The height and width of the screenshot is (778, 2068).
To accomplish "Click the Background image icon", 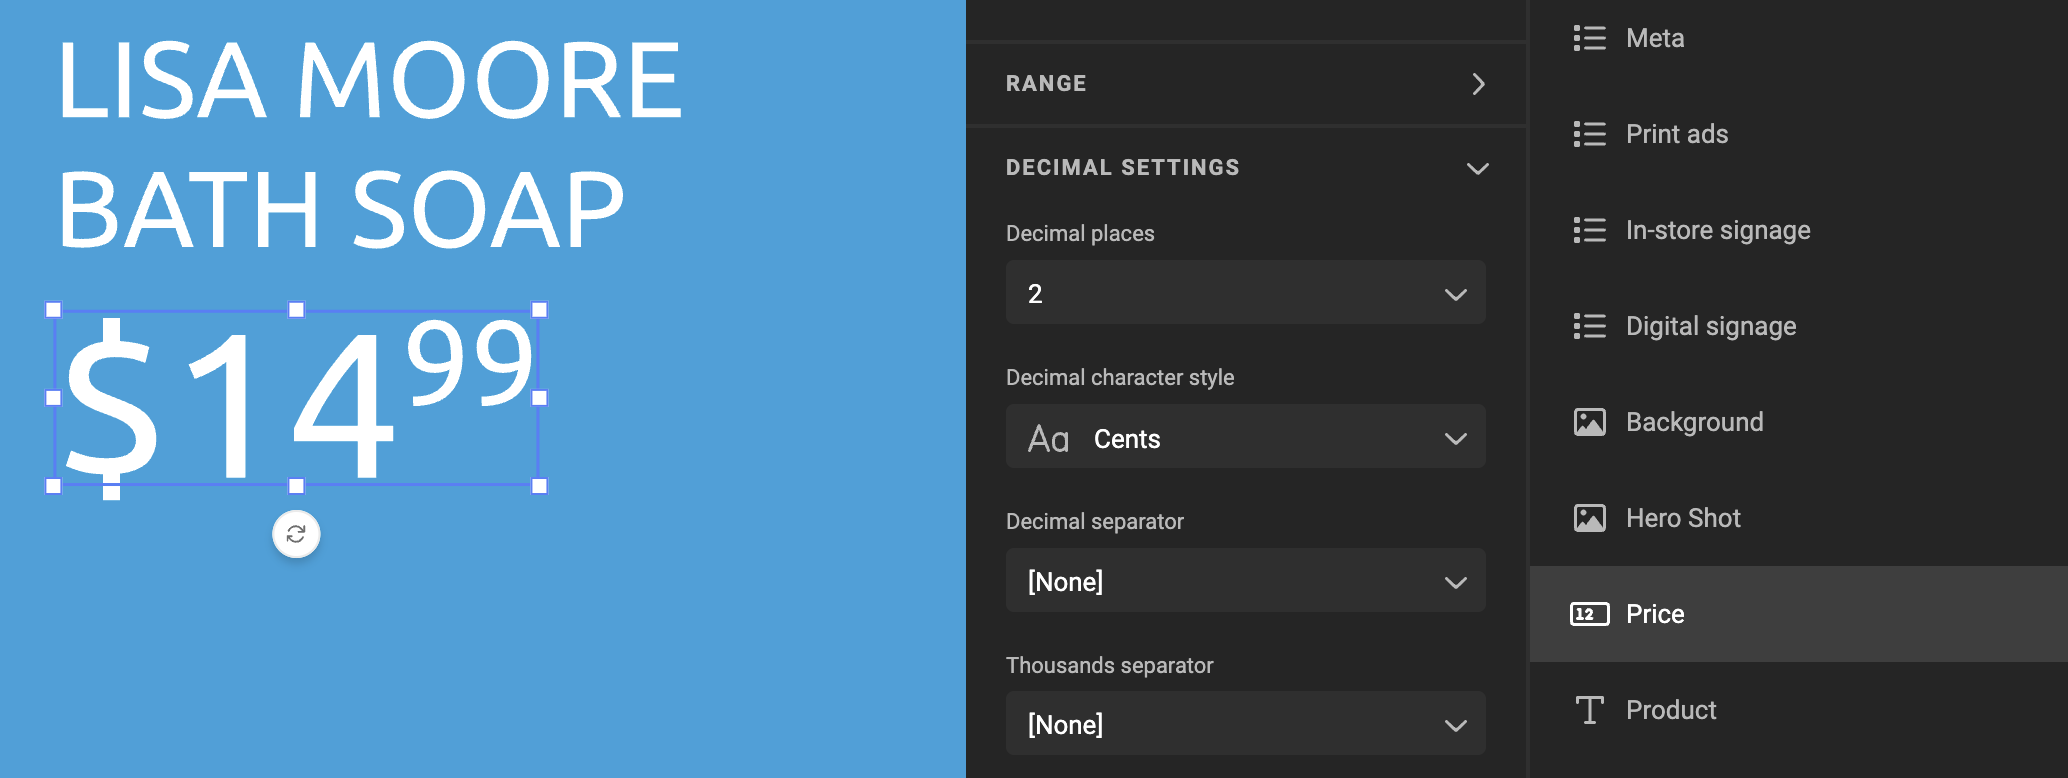I will (x=1589, y=422).
